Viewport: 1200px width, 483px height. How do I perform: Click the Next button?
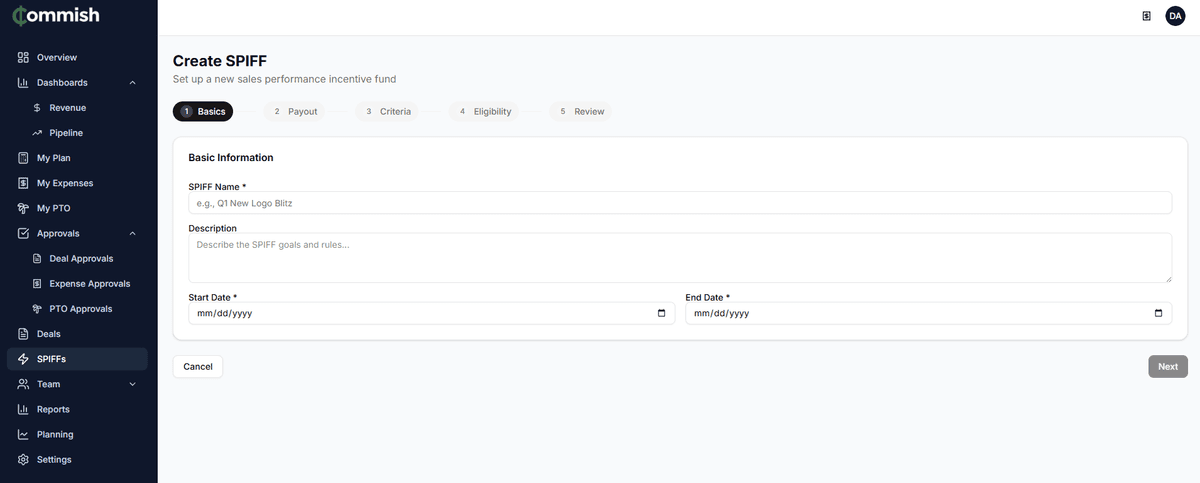point(1168,367)
